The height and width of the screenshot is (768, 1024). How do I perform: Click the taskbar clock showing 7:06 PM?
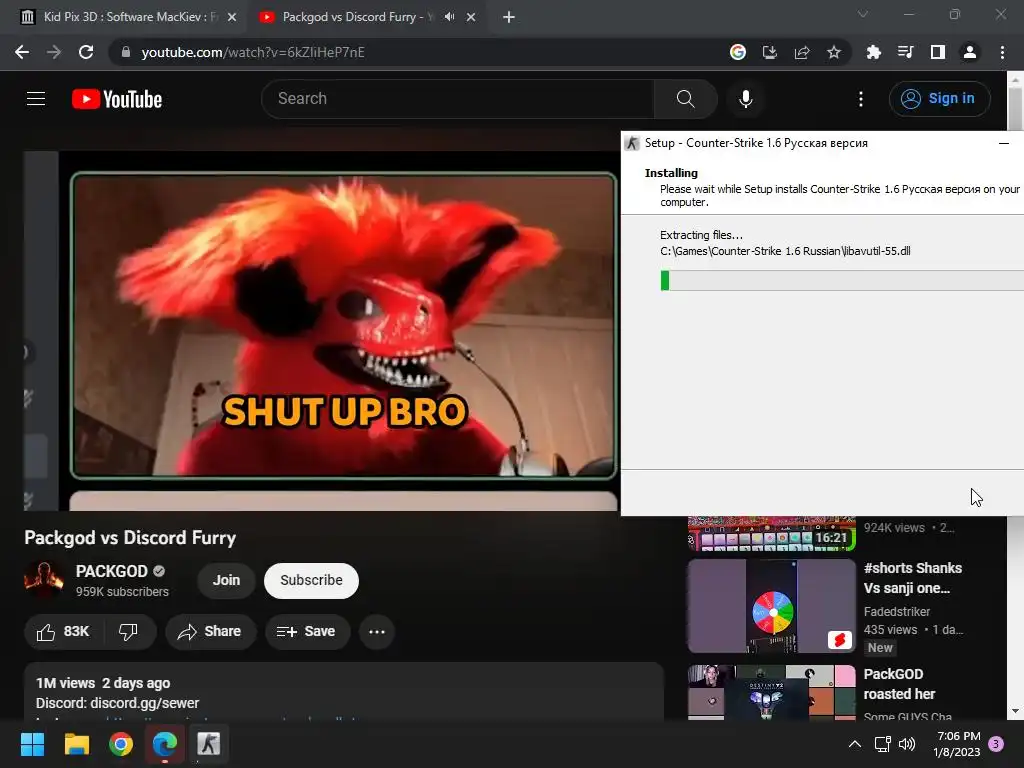[x=957, y=744]
